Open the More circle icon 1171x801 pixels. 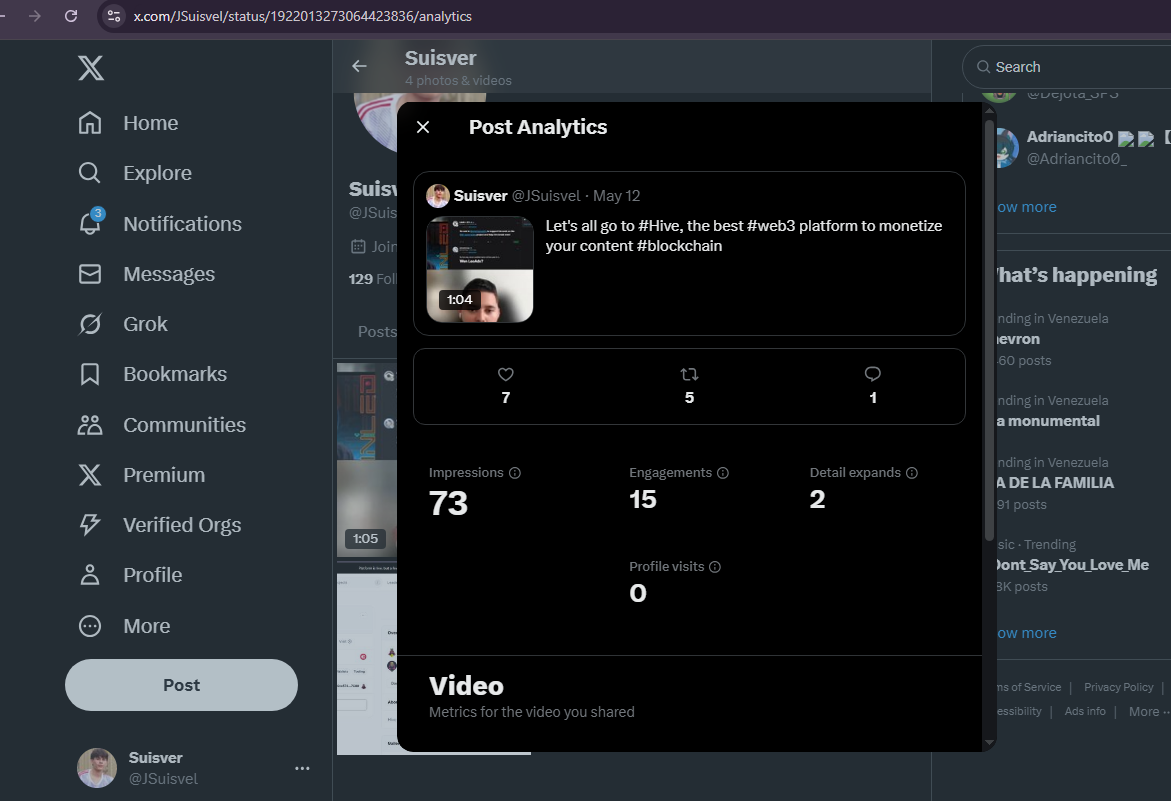tap(90, 626)
